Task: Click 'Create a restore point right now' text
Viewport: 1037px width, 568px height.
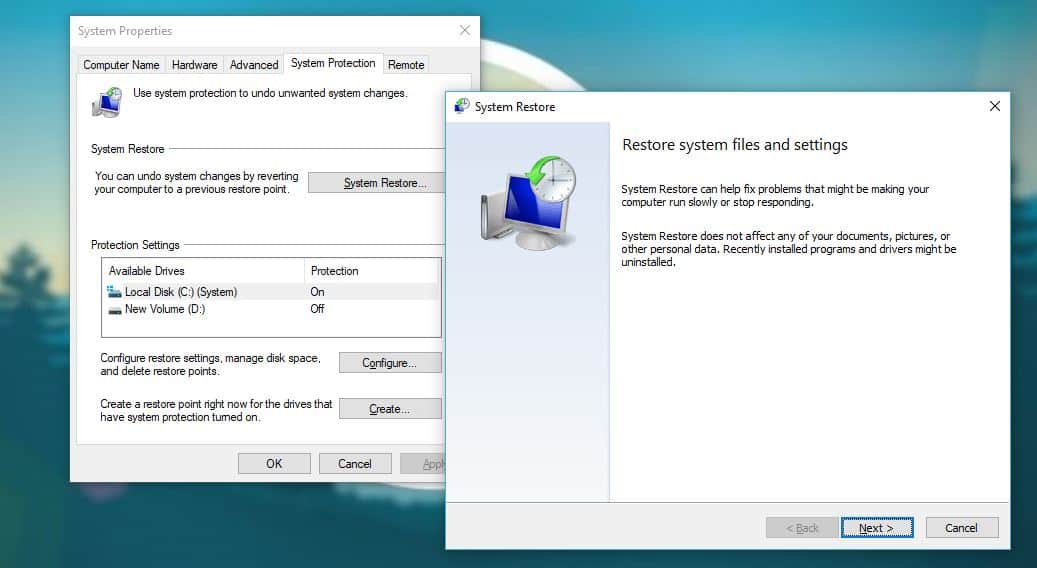Action: (x=216, y=410)
